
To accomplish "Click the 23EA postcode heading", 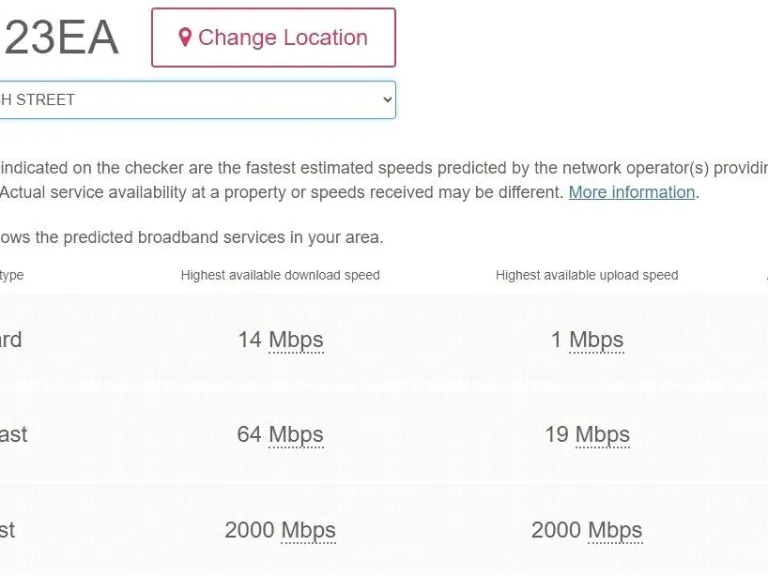I will 60,38.
